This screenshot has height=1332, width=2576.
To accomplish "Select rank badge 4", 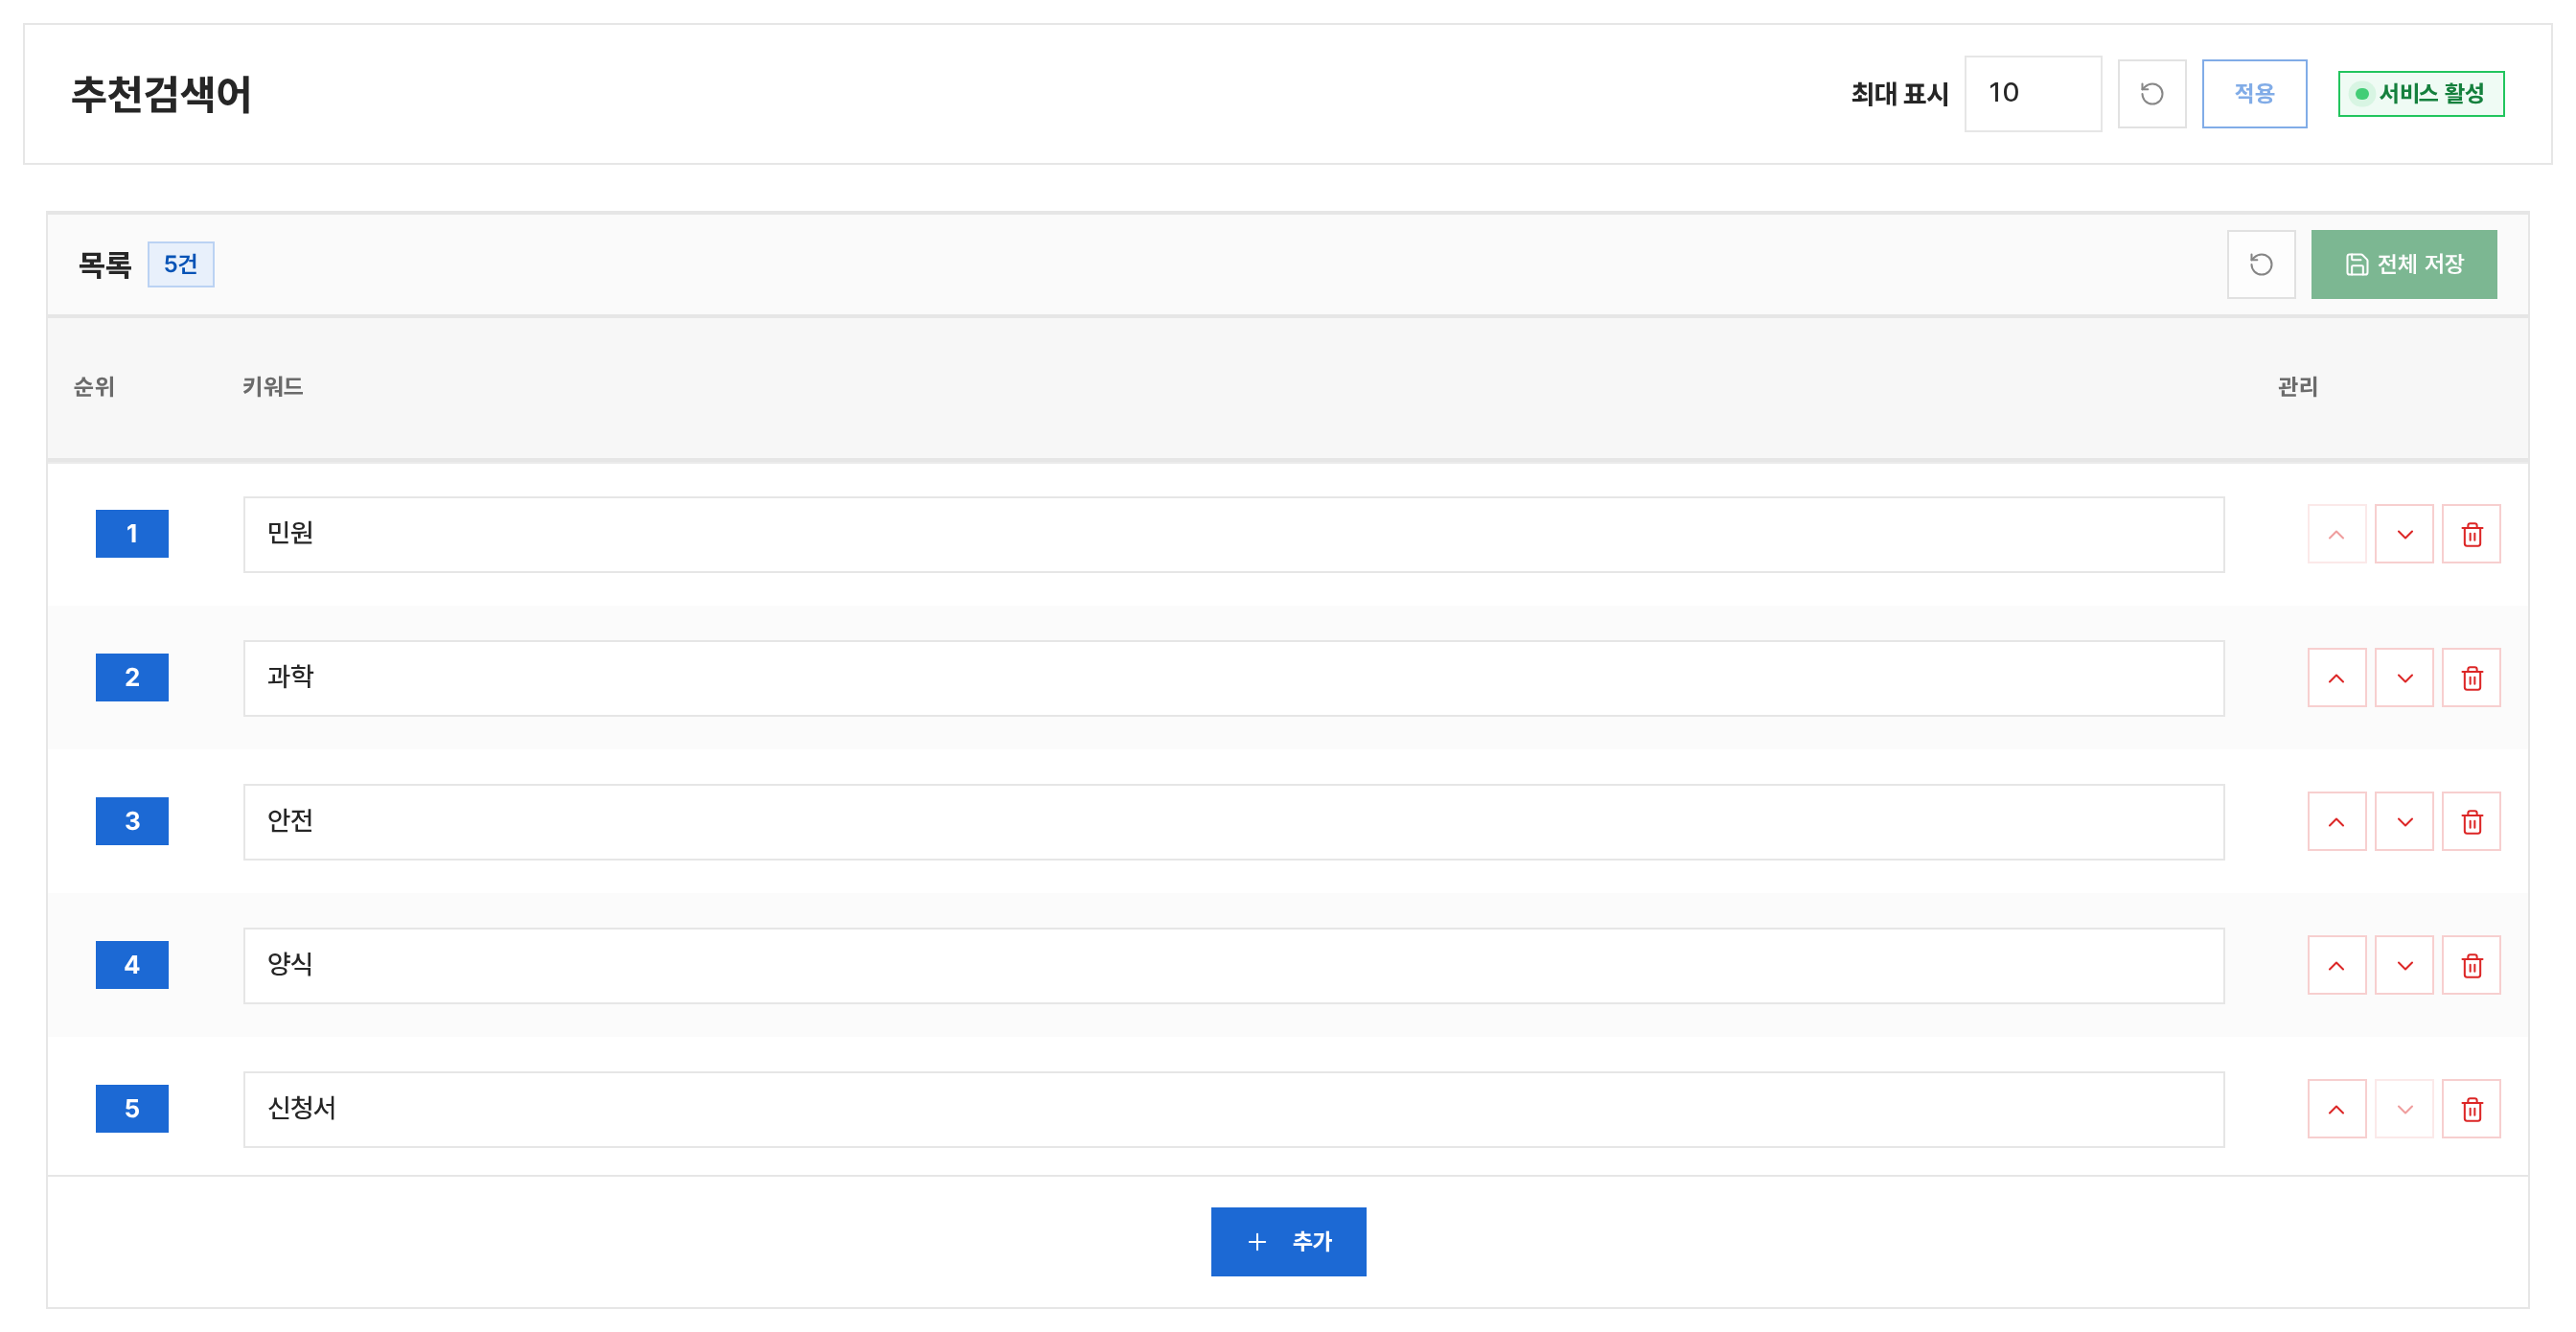I will 132,966.
